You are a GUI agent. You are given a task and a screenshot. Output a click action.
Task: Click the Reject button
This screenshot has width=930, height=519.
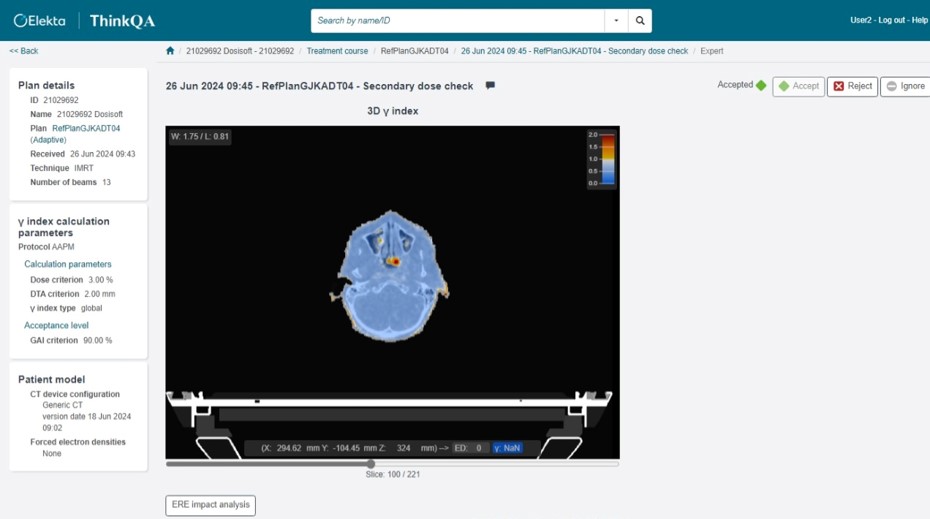coord(852,86)
